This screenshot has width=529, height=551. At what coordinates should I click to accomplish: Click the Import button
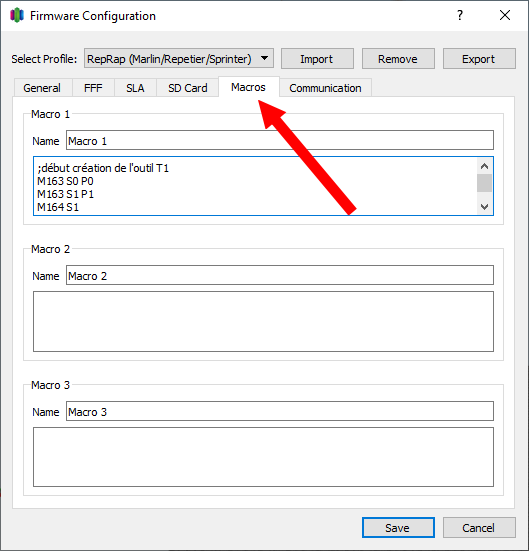pos(317,59)
